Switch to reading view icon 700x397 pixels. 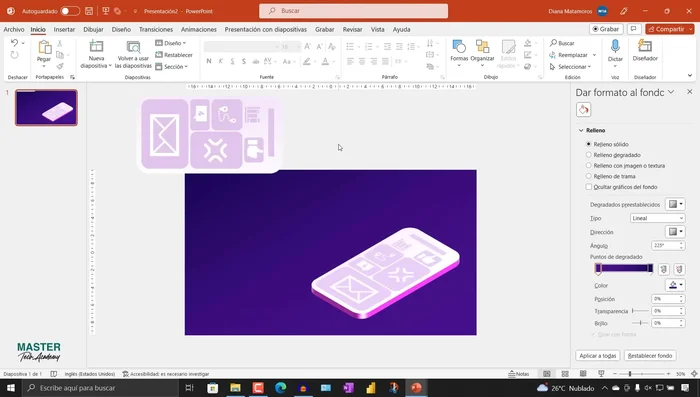tap(583, 374)
